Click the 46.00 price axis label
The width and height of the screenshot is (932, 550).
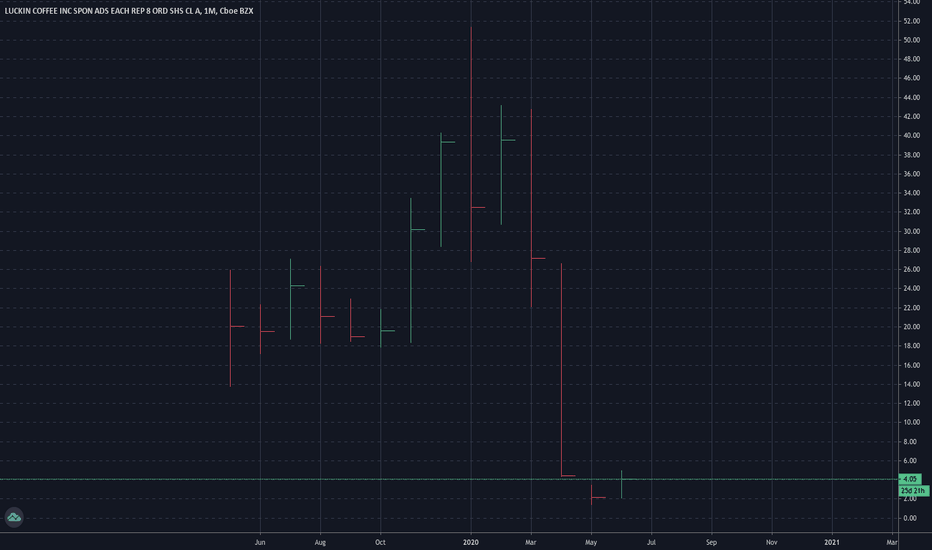point(911,78)
